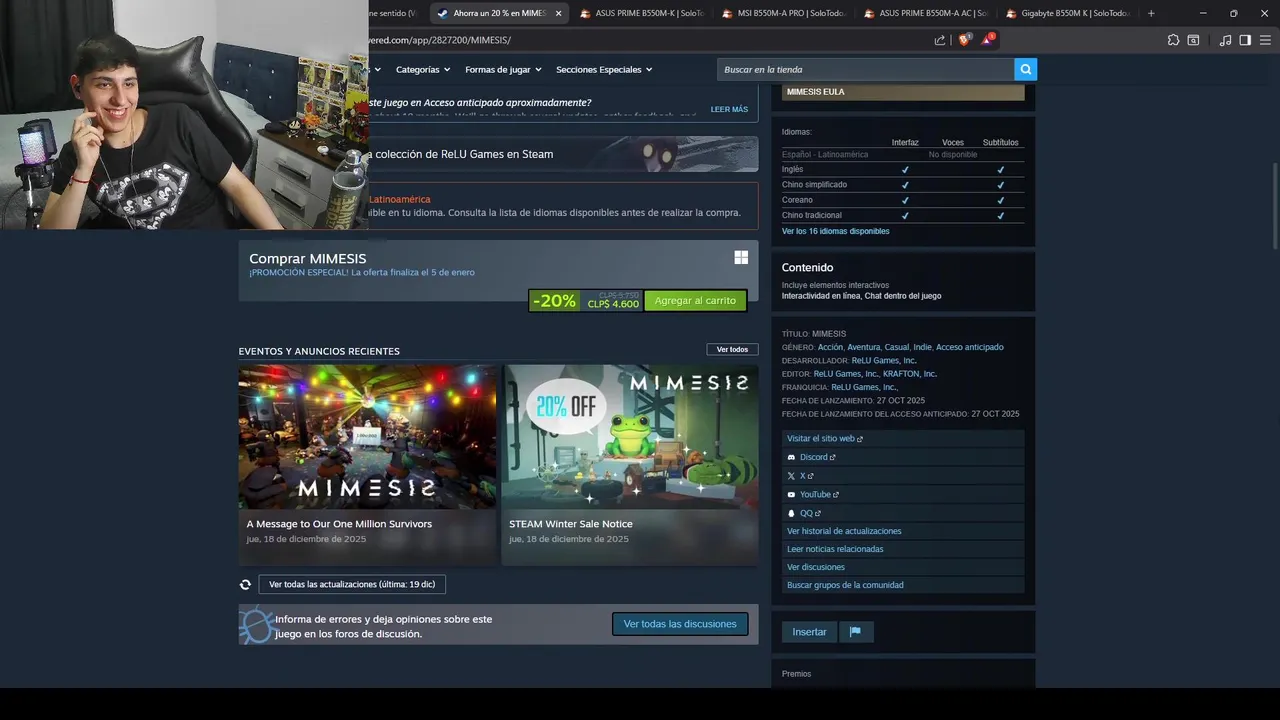Switch to the Gigabyte B550M K tab
1280x720 pixels.
tap(1070, 13)
